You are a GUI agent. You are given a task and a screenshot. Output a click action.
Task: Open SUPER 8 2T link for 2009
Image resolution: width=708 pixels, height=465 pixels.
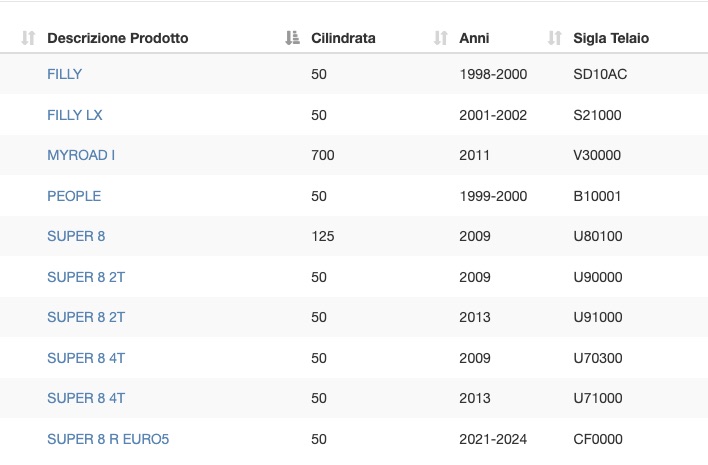[86, 277]
